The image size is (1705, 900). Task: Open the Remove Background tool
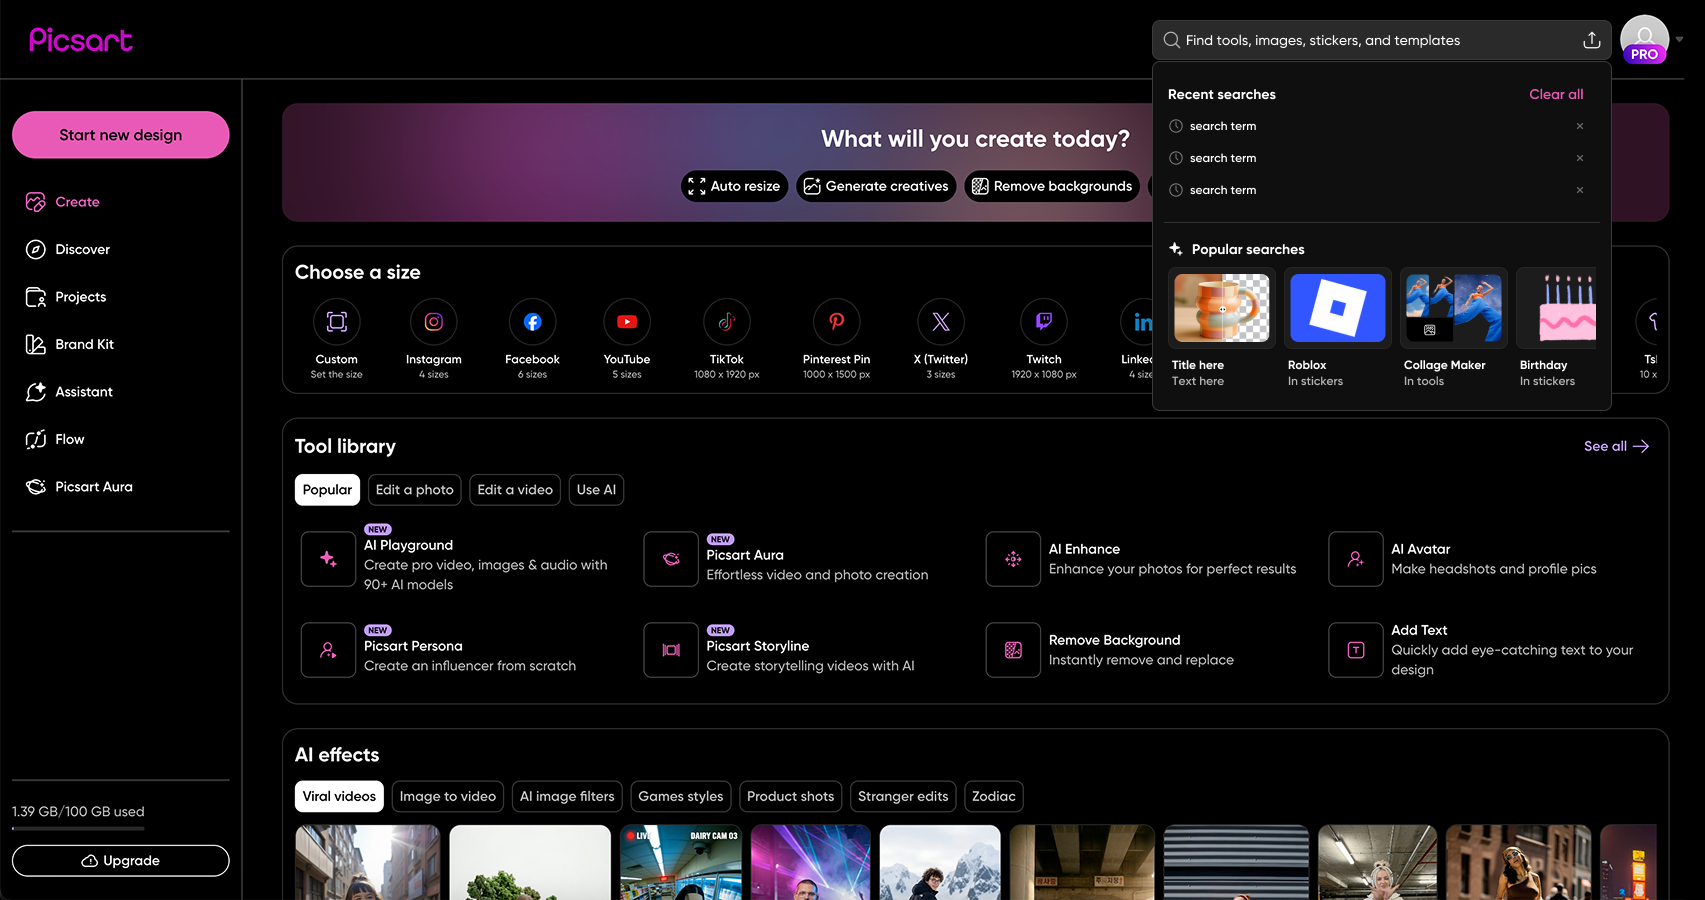pyautogui.click(x=1114, y=640)
